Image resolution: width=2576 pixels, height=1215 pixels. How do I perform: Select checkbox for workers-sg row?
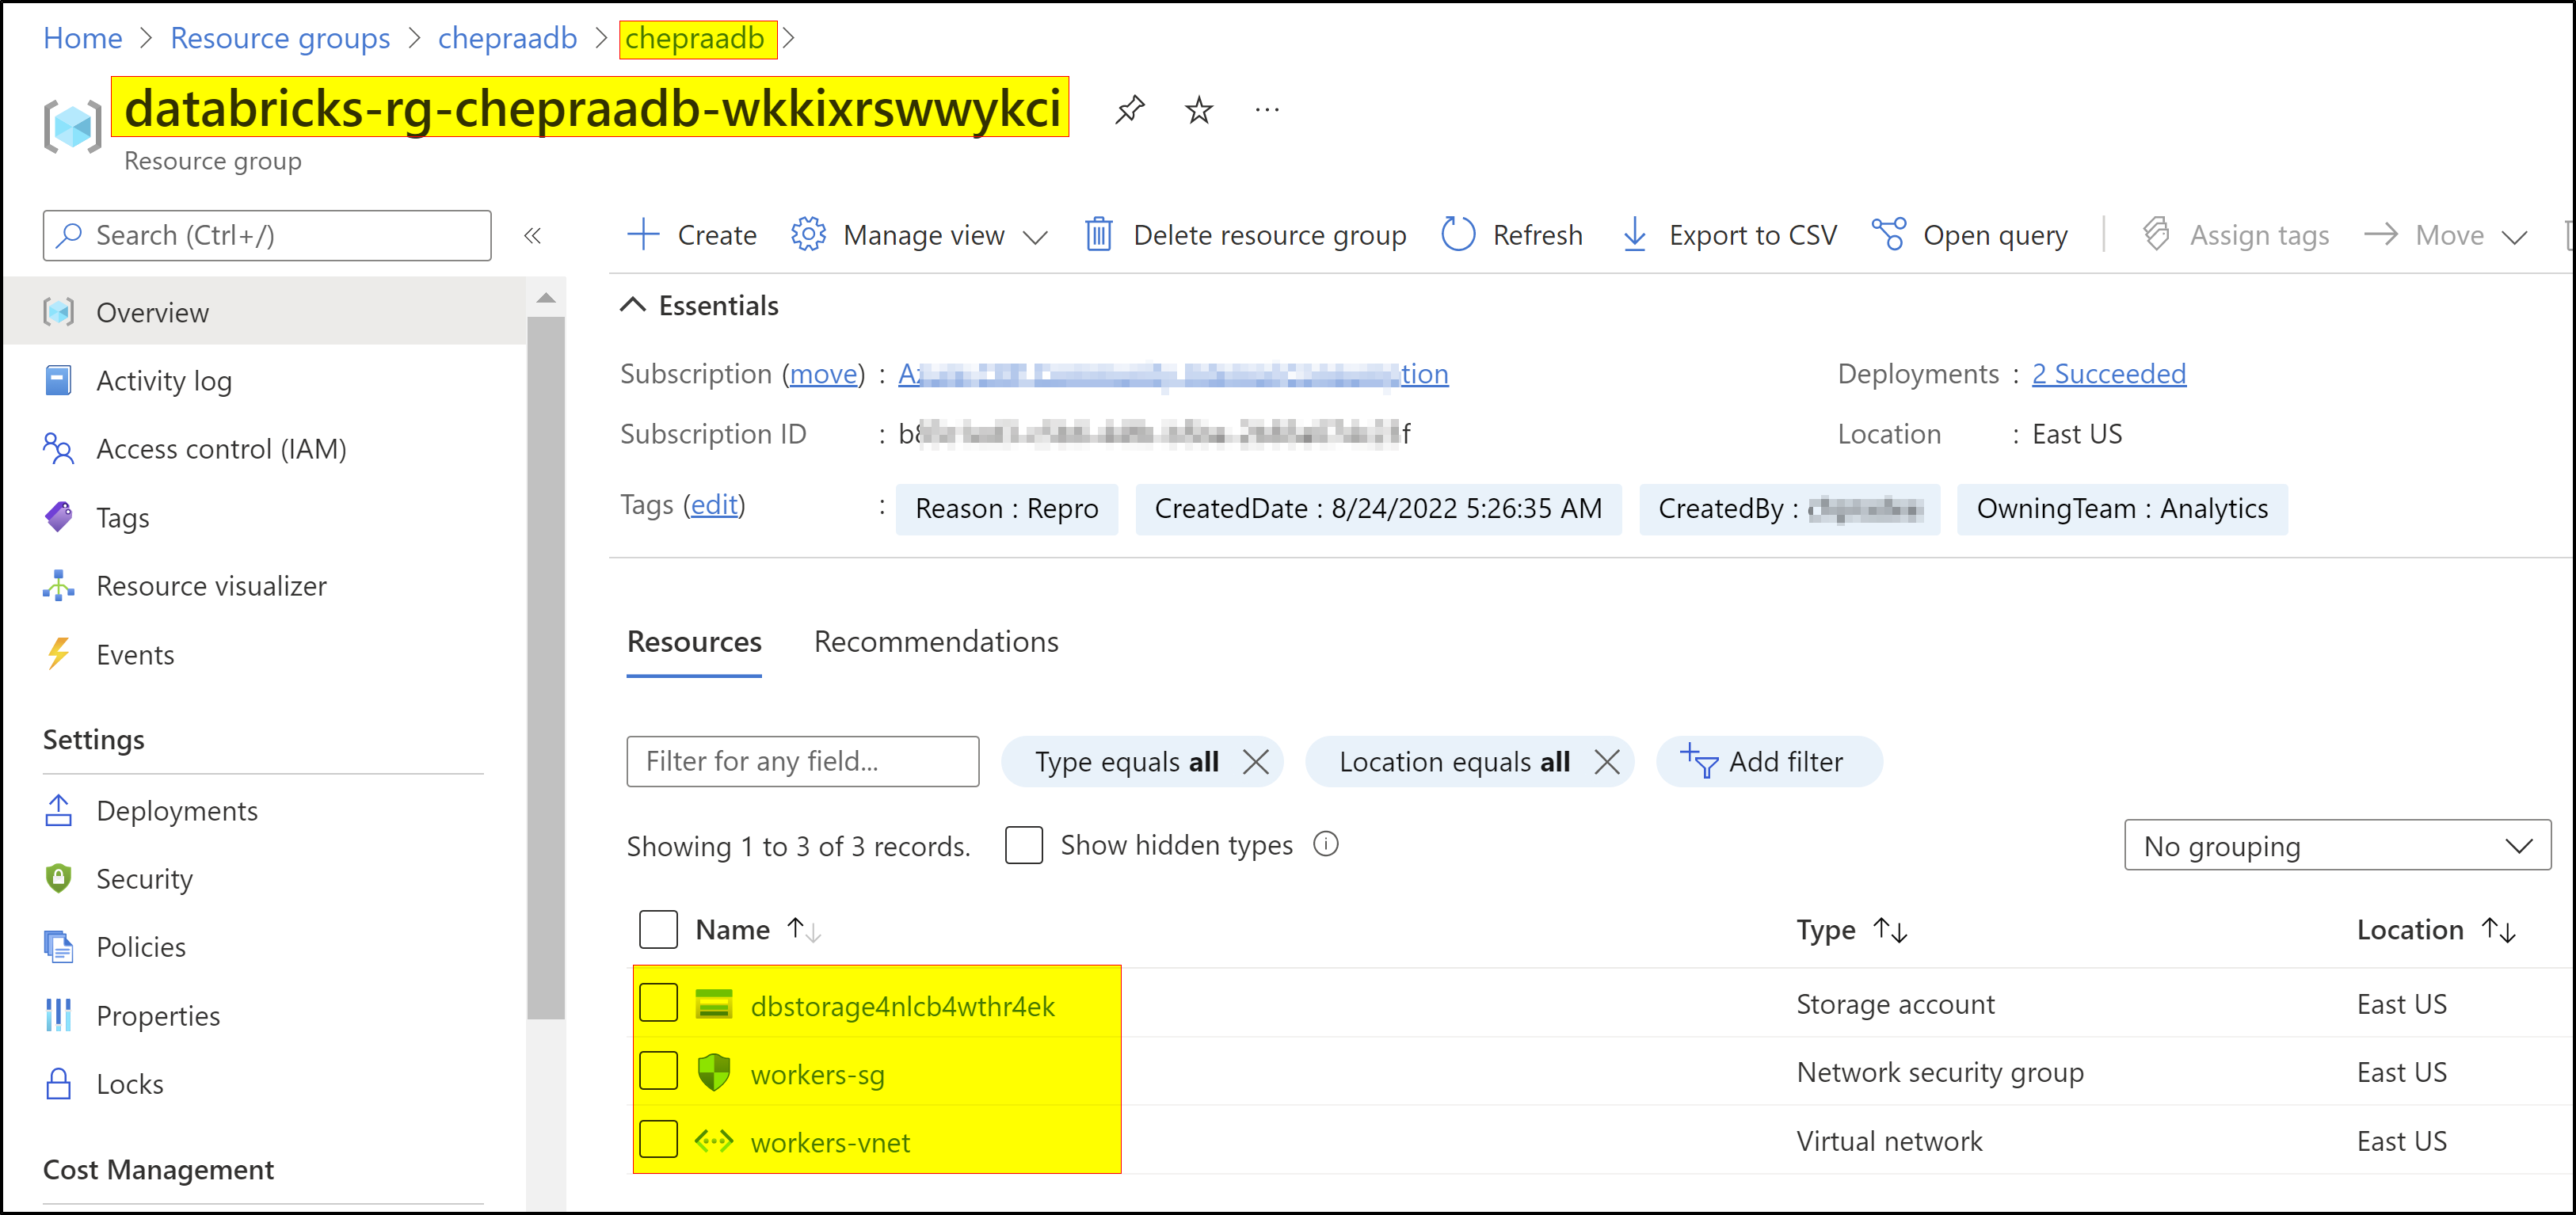coord(658,1071)
